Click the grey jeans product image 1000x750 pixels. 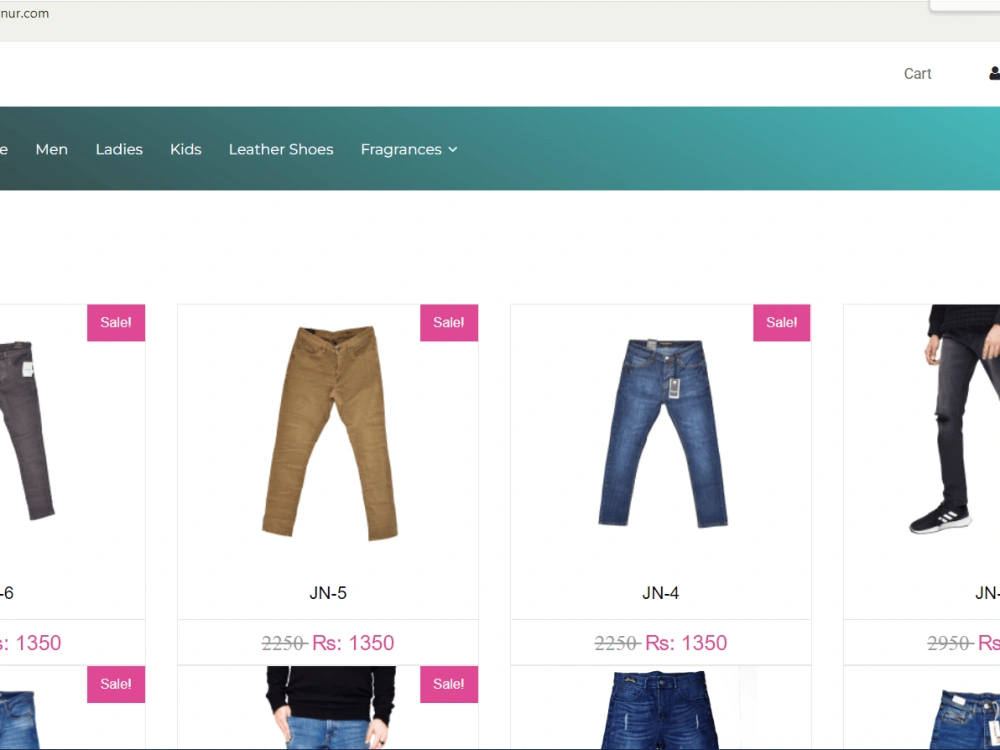click(x=27, y=430)
